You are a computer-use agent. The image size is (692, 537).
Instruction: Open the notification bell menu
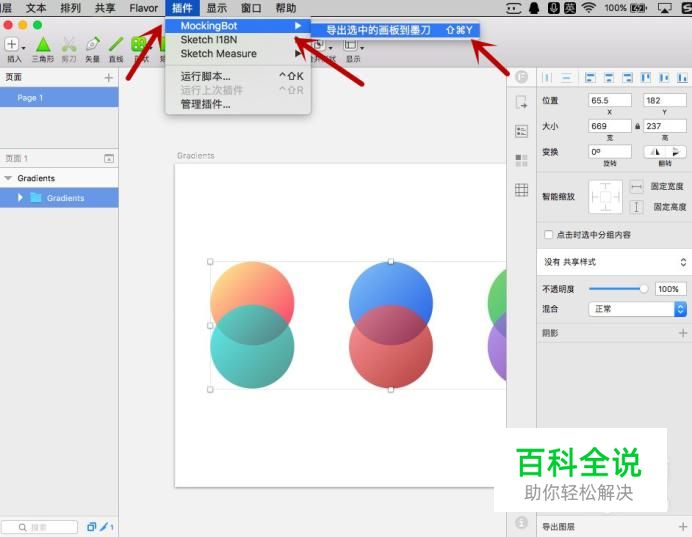(534, 8)
